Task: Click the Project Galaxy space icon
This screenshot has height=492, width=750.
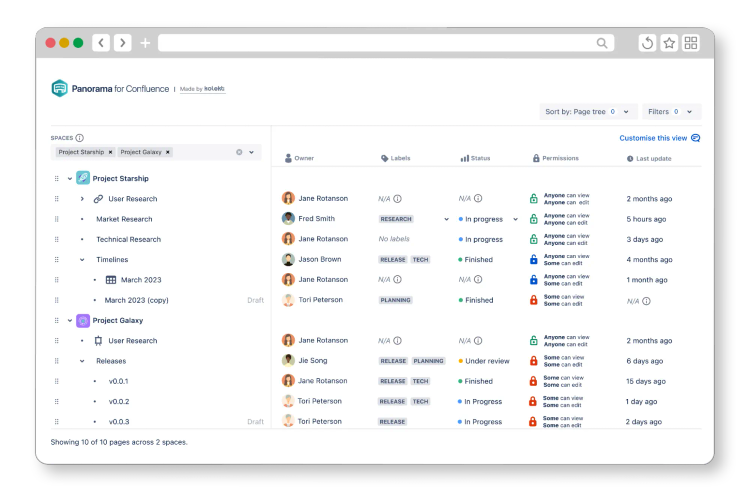Action: click(83, 320)
